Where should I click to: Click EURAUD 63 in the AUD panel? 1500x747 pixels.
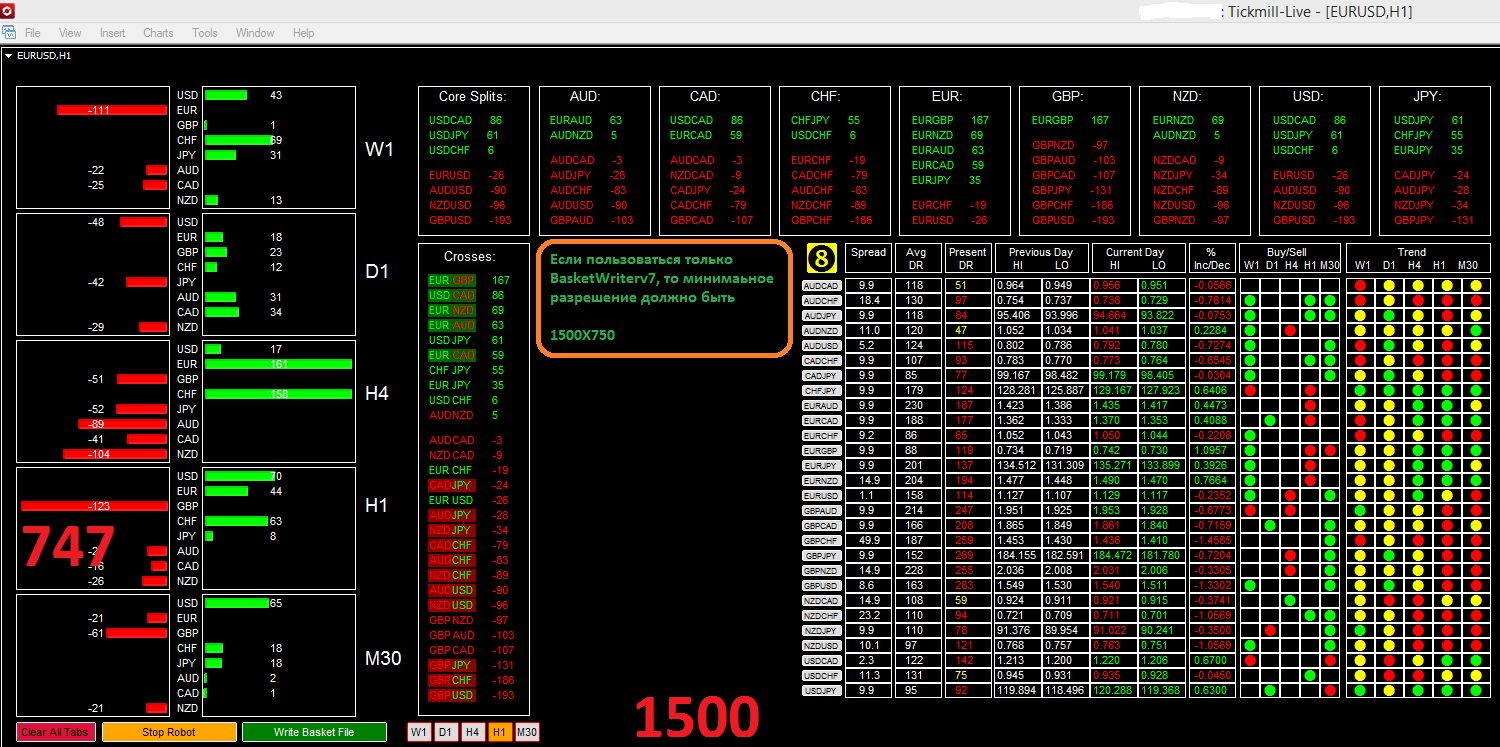pos(586,120)
